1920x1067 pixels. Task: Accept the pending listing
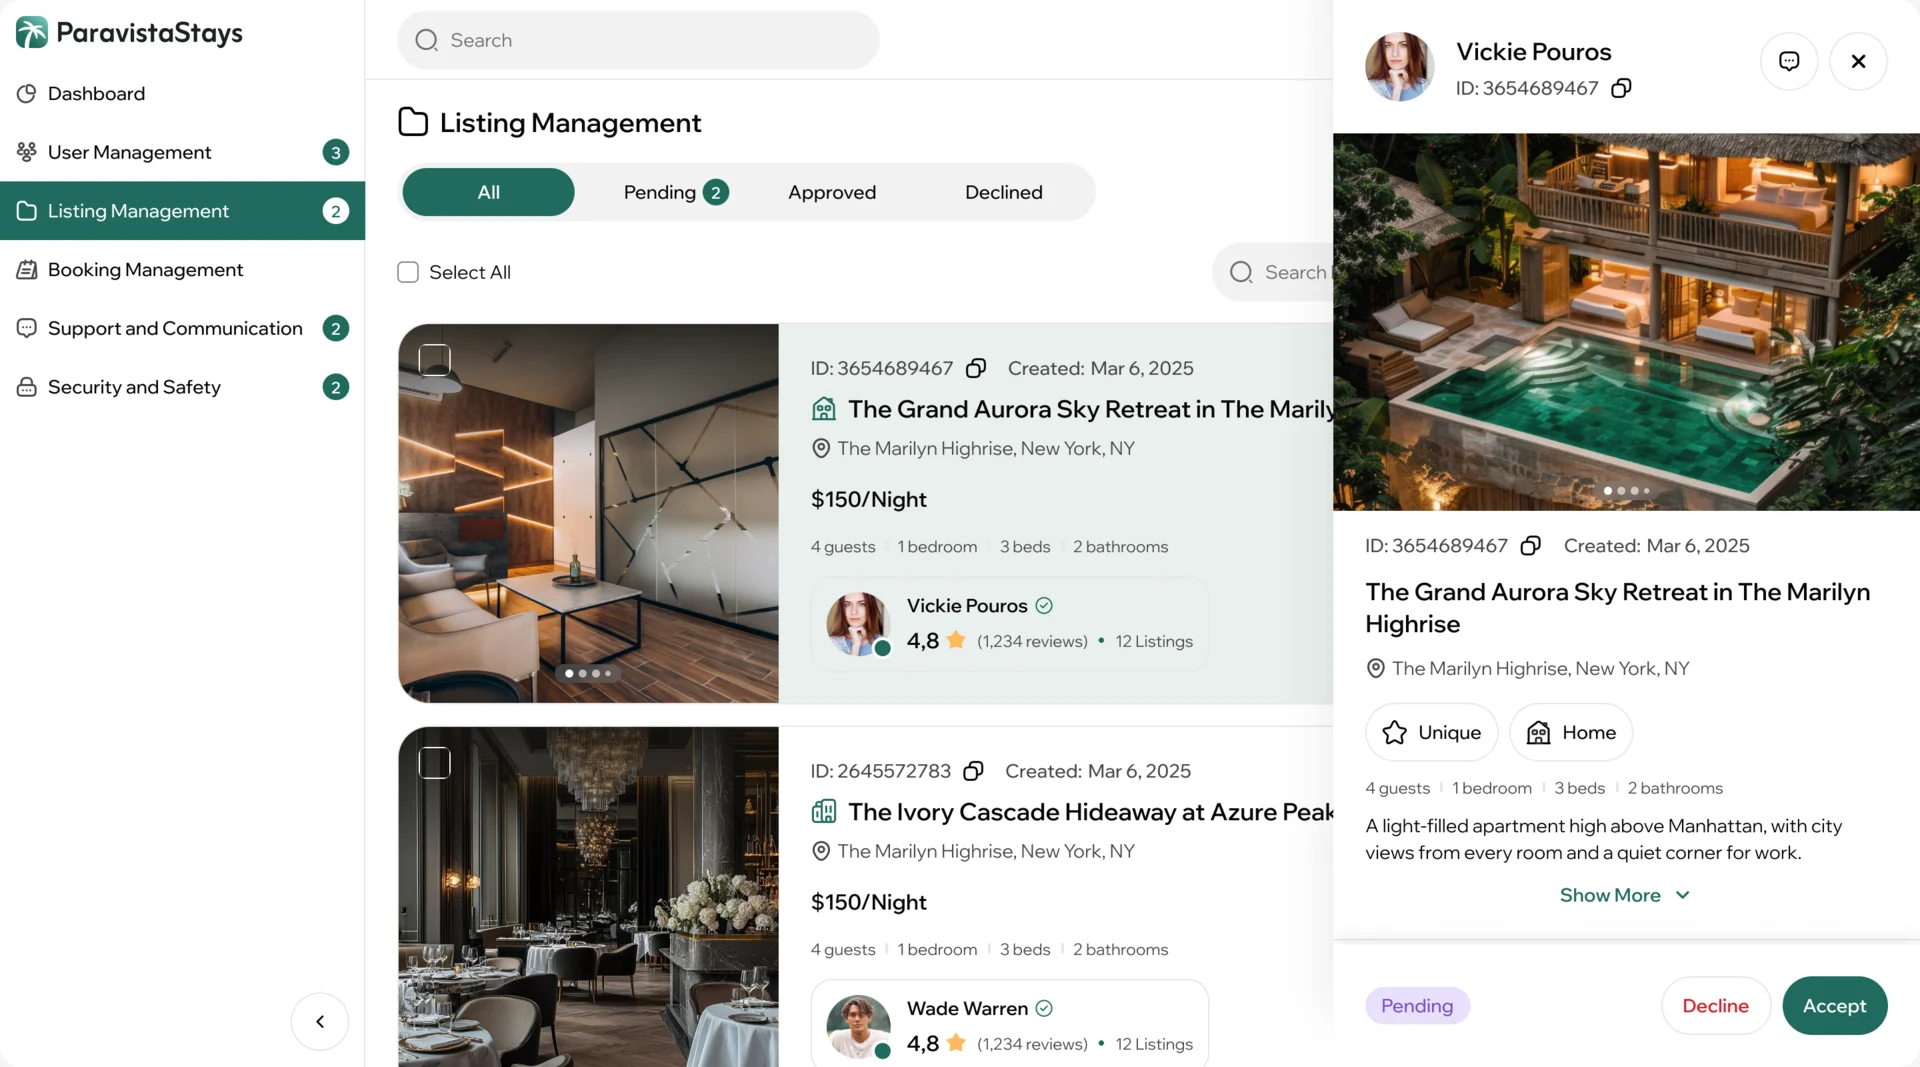[1835, 1006]
